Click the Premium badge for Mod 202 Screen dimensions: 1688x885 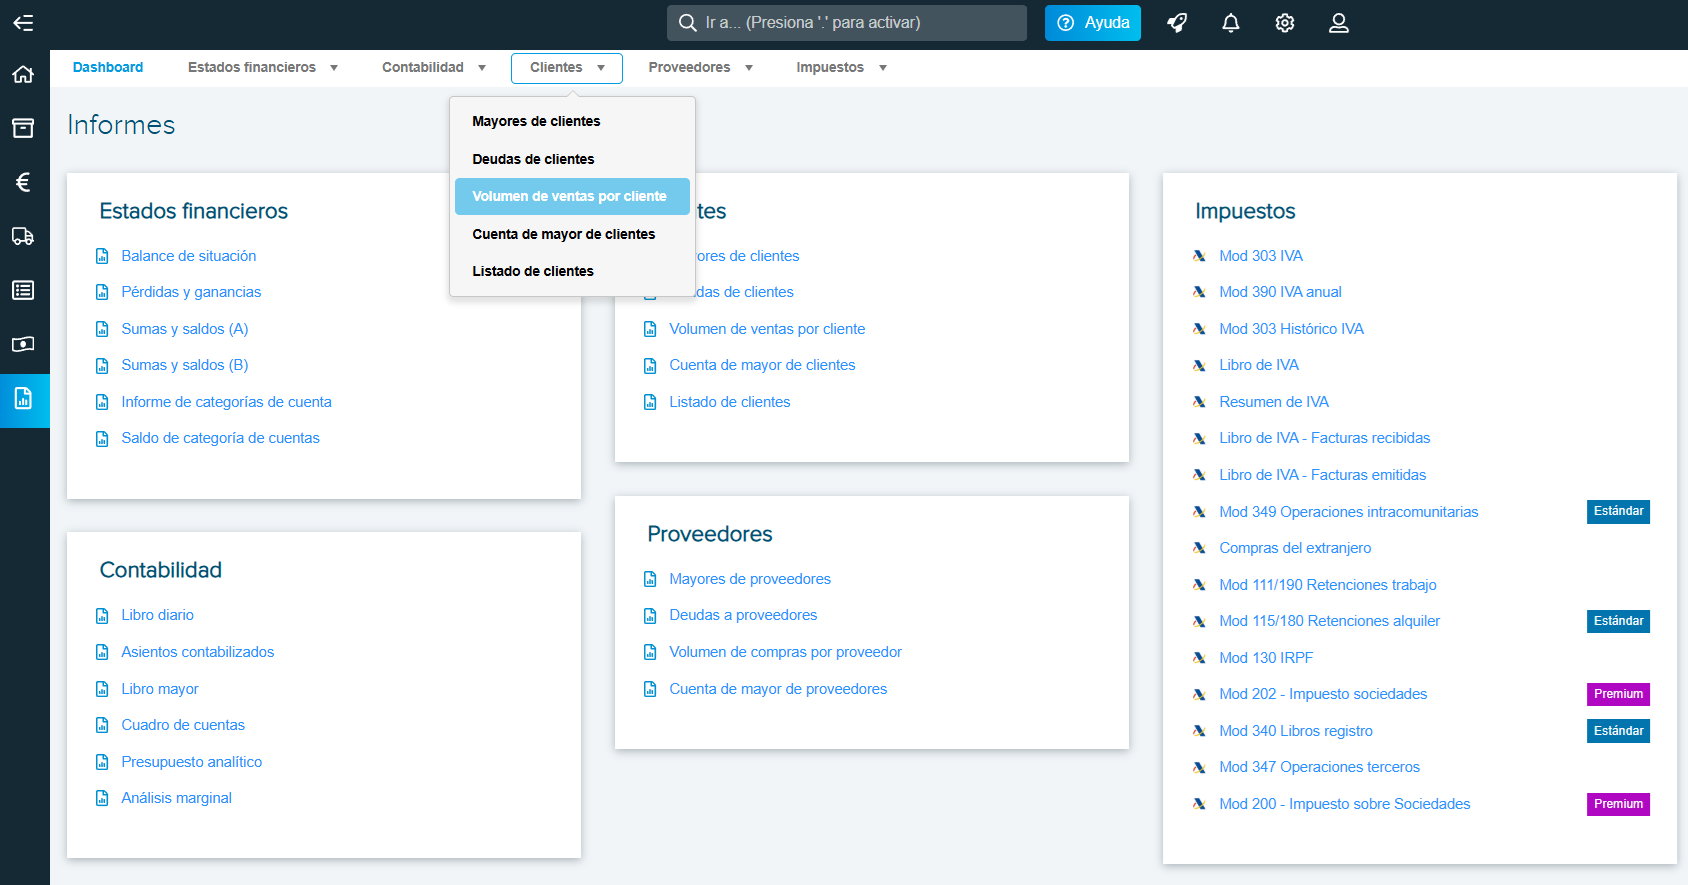[1618, 694]
